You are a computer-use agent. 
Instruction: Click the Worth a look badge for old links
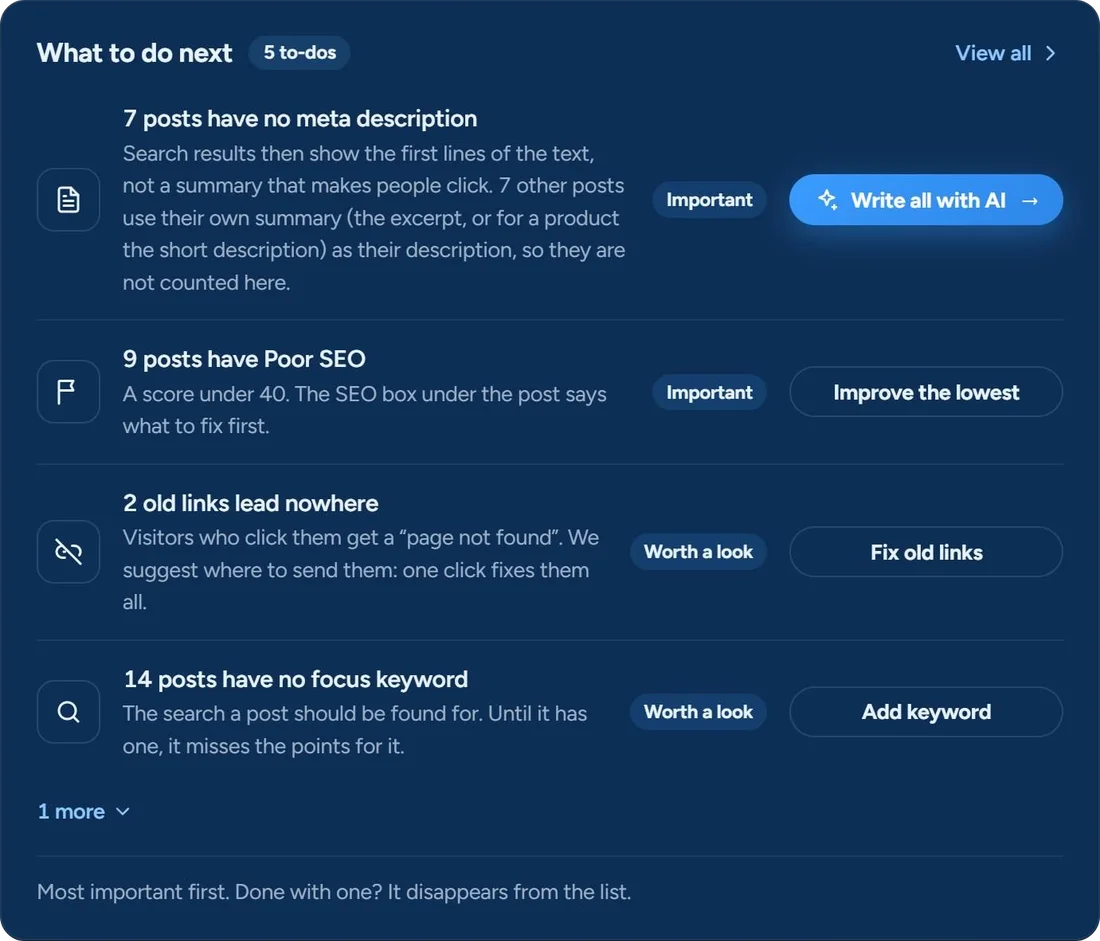(x=698, y=552)
